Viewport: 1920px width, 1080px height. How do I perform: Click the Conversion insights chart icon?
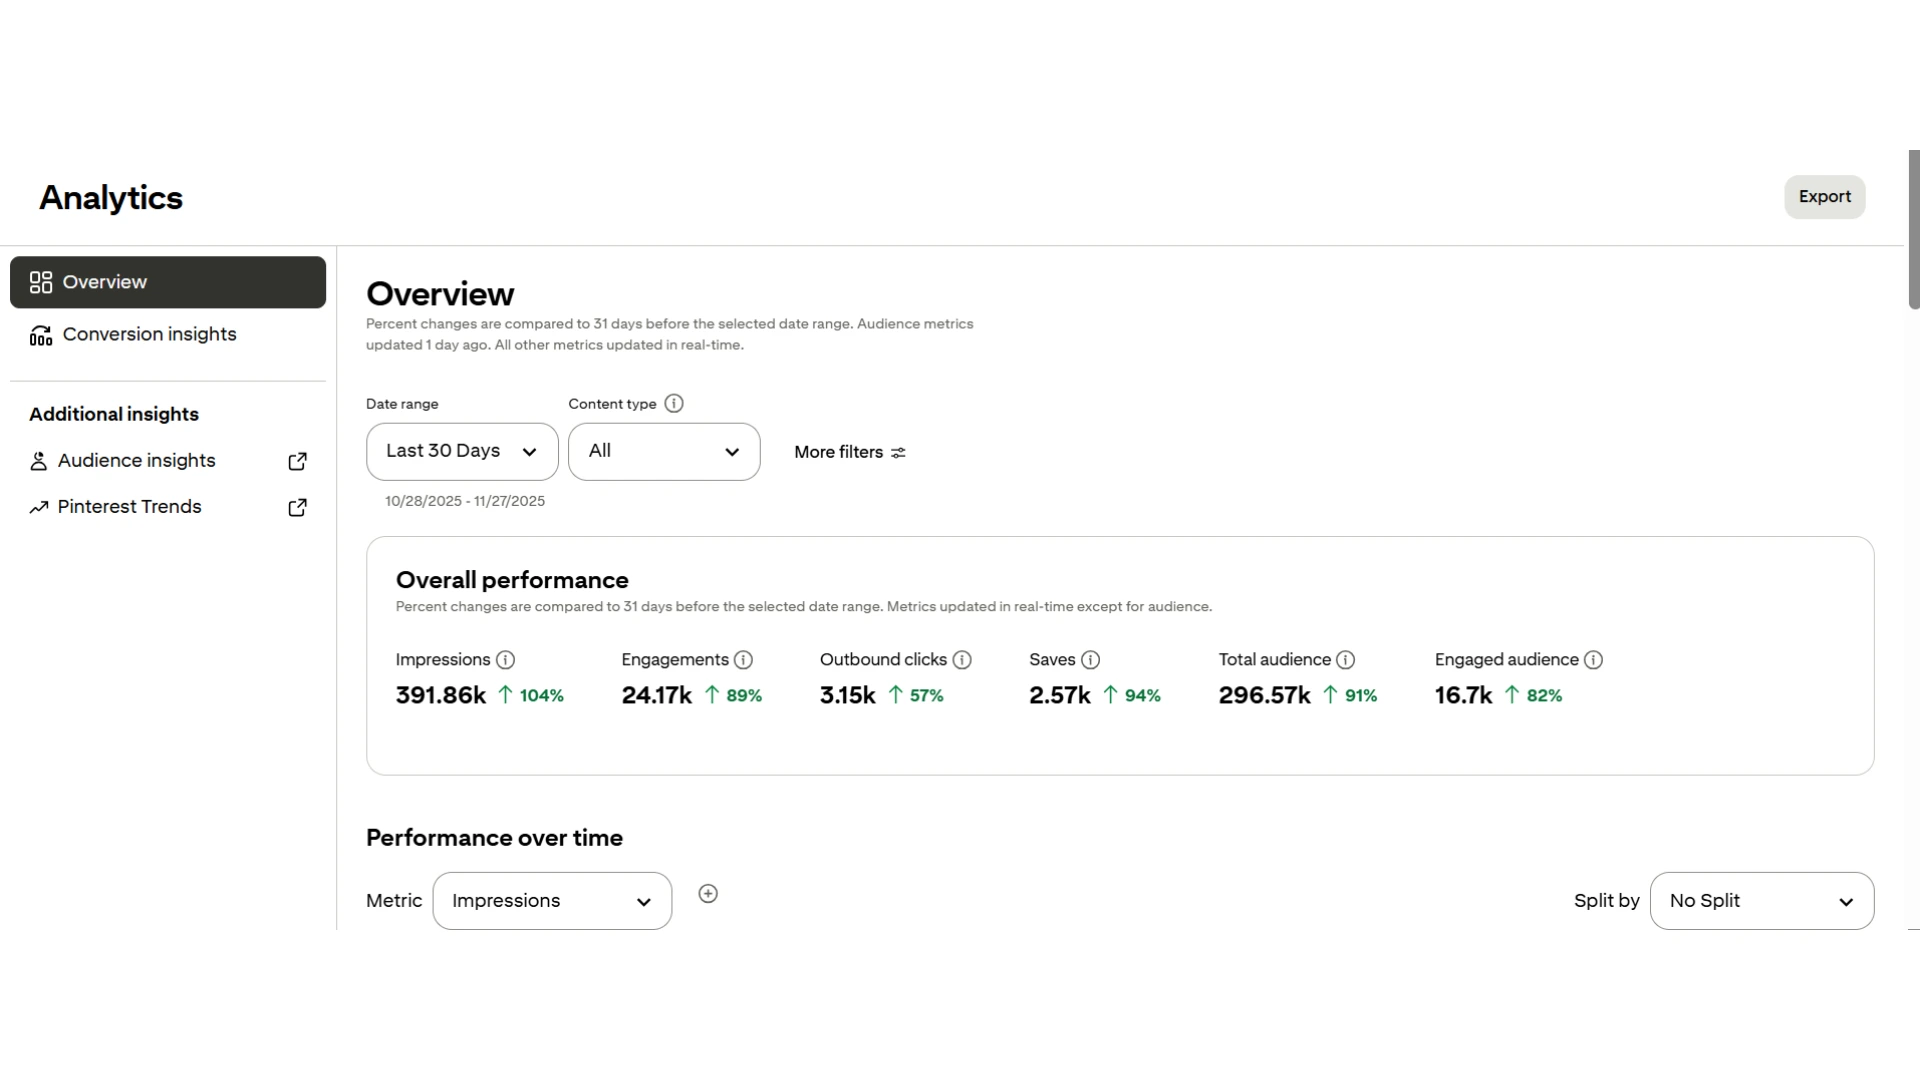point(40,334)
